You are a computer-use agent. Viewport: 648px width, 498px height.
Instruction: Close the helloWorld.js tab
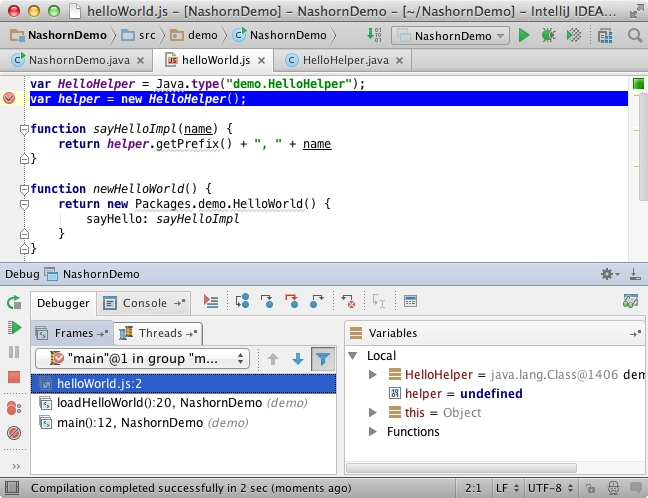click(x=261, y=61)
